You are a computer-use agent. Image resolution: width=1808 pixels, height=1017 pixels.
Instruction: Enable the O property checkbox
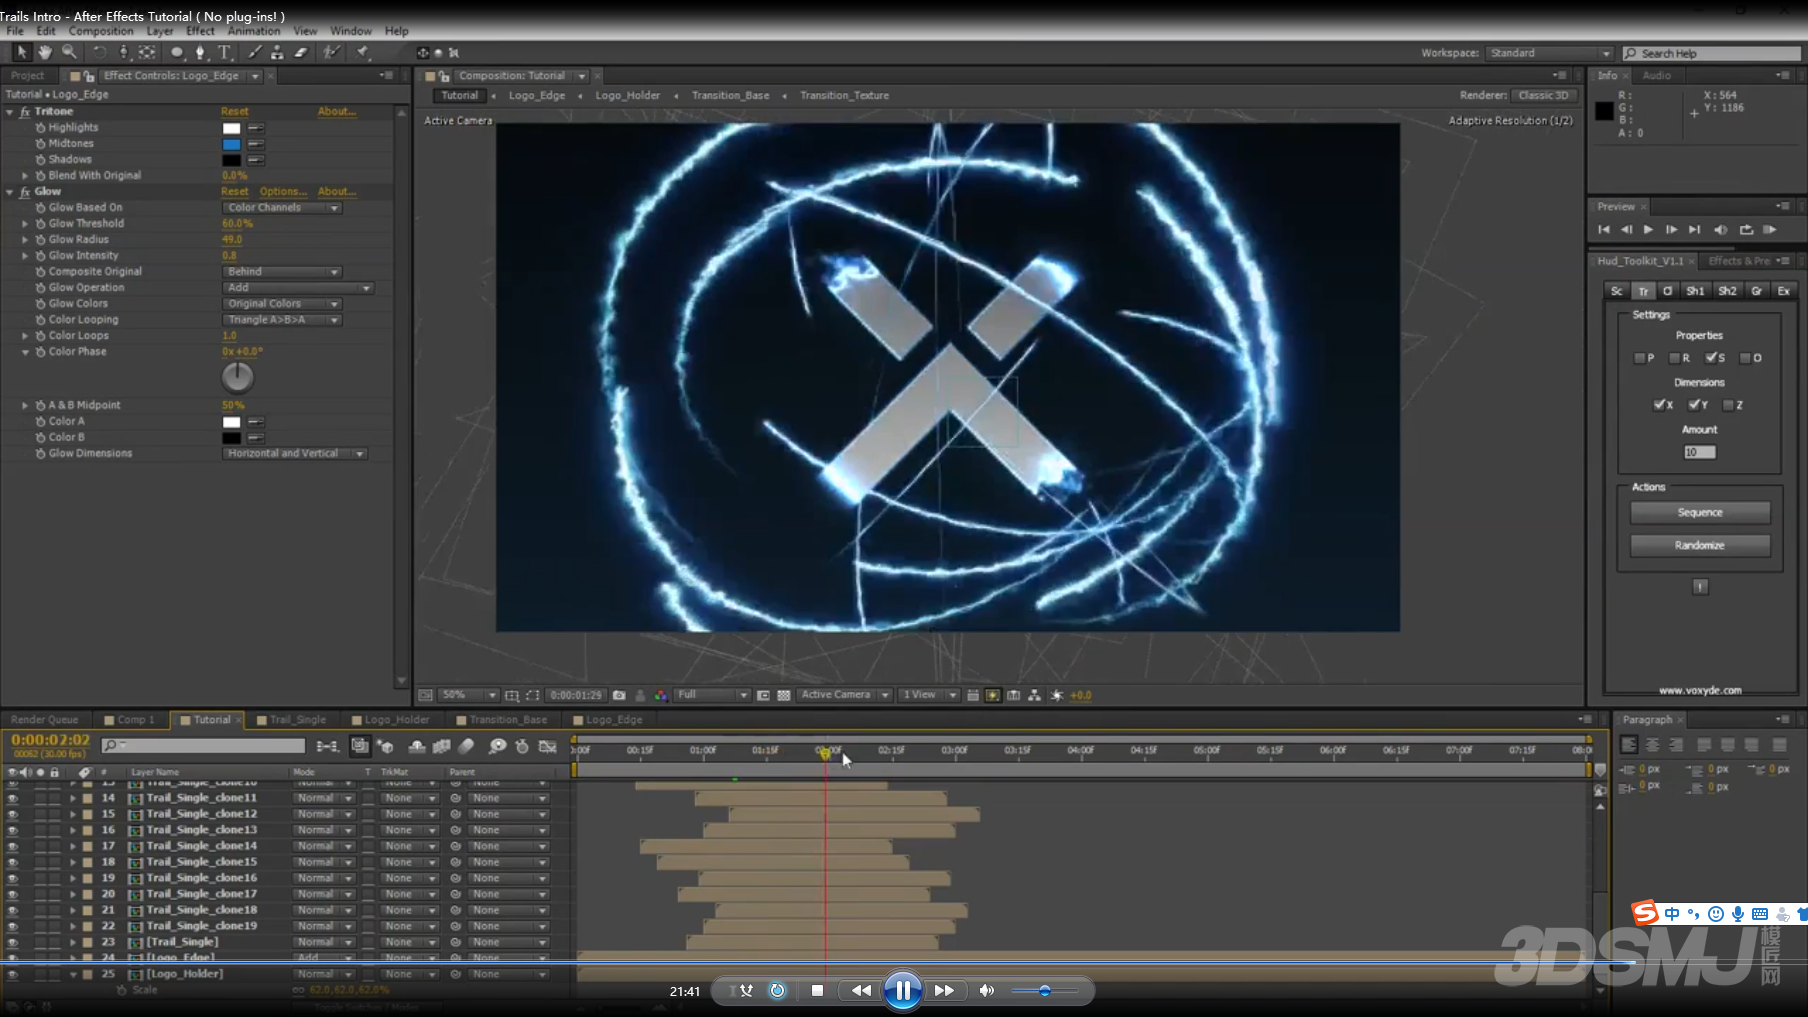coord(1746,358)
